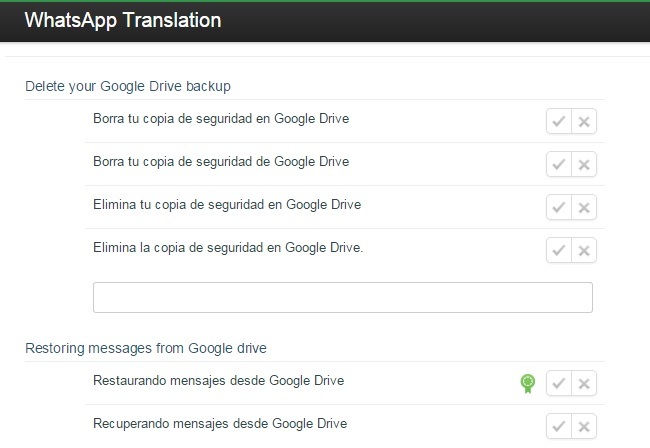Reject 'Recuperando mensajes desde Google Drive'

click(x=584, y=426)
